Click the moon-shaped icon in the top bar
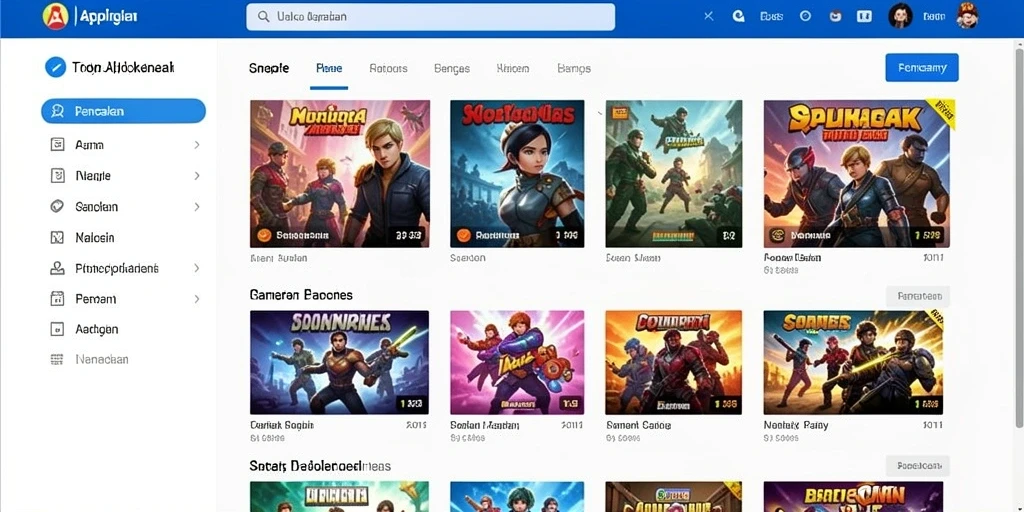 click(739, 16)
